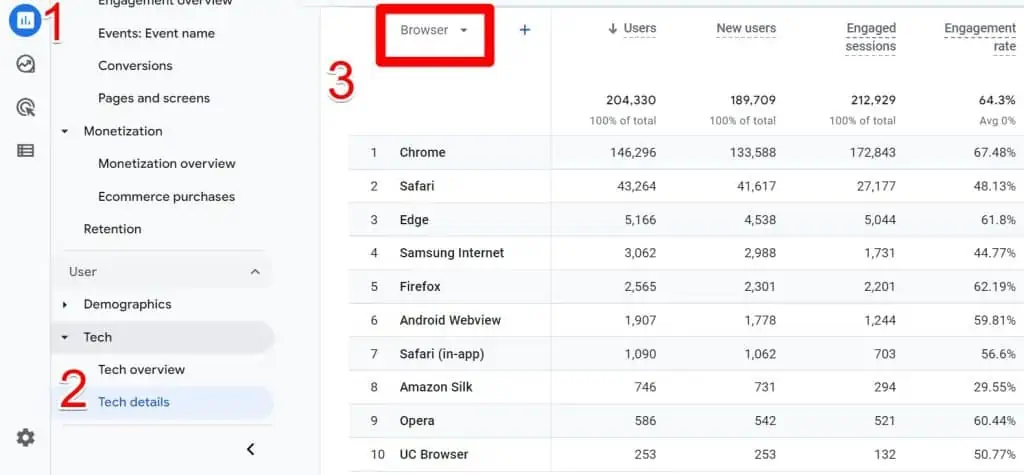Click Chrome's users value 146,296

[x=632, y=153]
